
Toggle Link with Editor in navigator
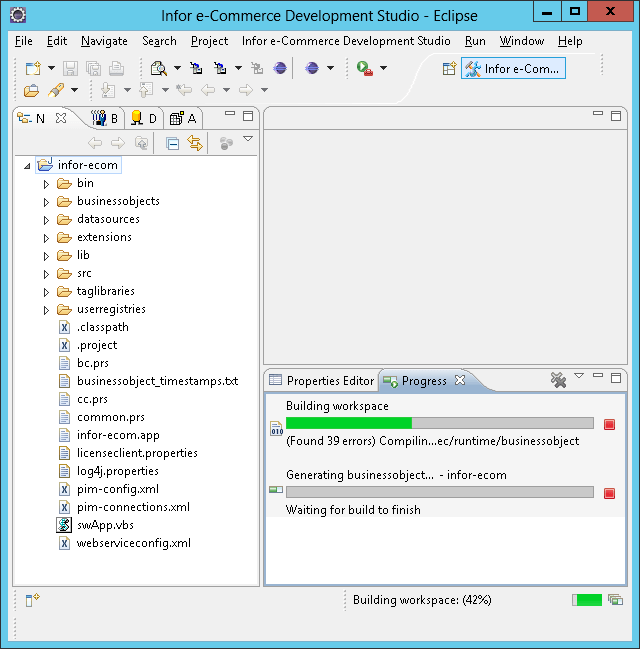[195, 143]
